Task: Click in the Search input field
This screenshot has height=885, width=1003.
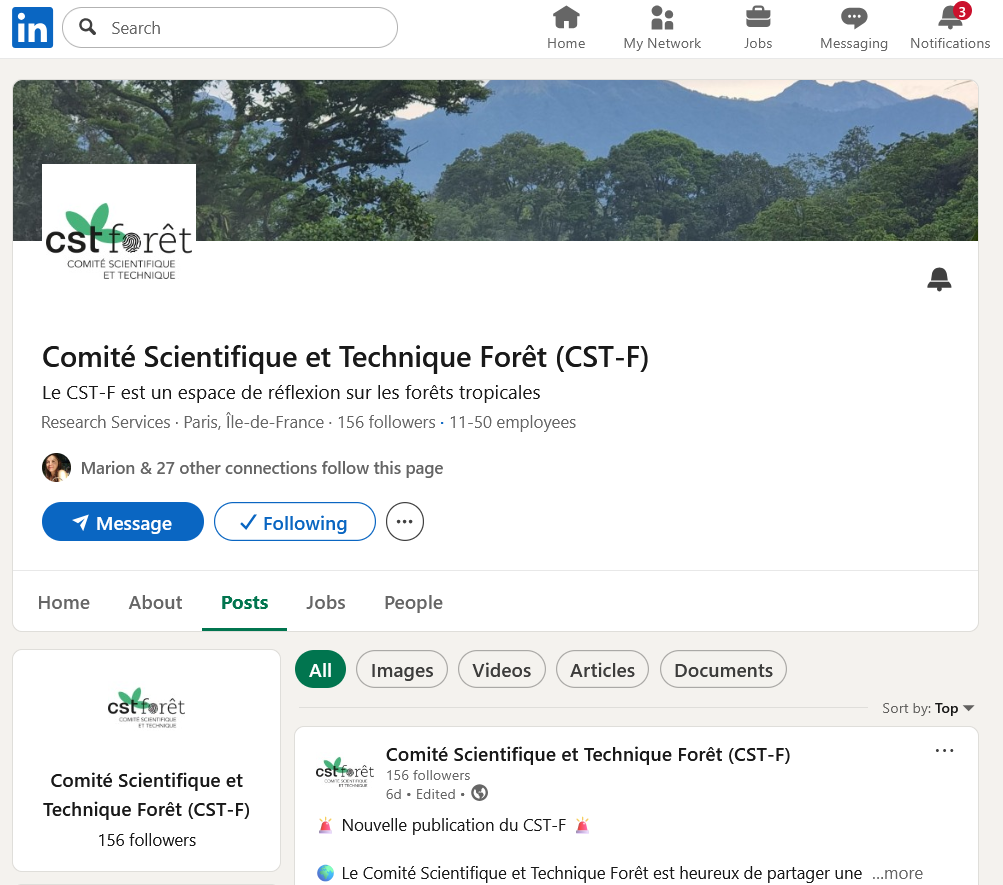Action: (x=240, y=28)
